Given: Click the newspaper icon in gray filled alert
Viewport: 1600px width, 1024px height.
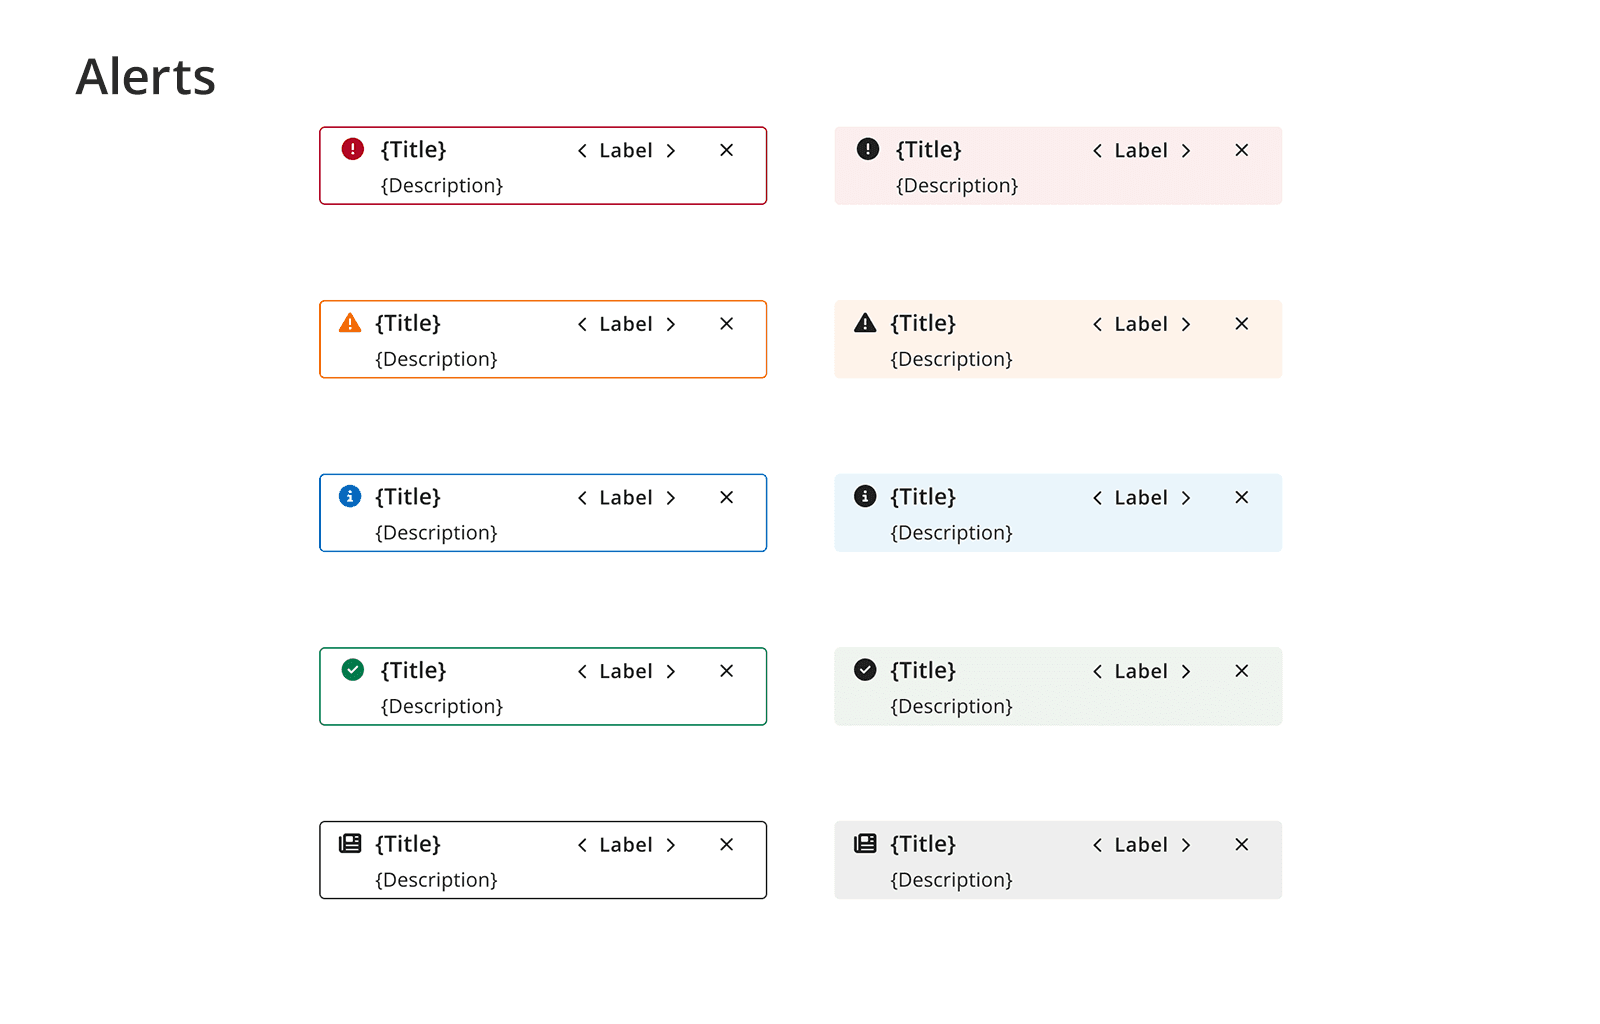Looking at the screenshot, I should click(865, 843).
